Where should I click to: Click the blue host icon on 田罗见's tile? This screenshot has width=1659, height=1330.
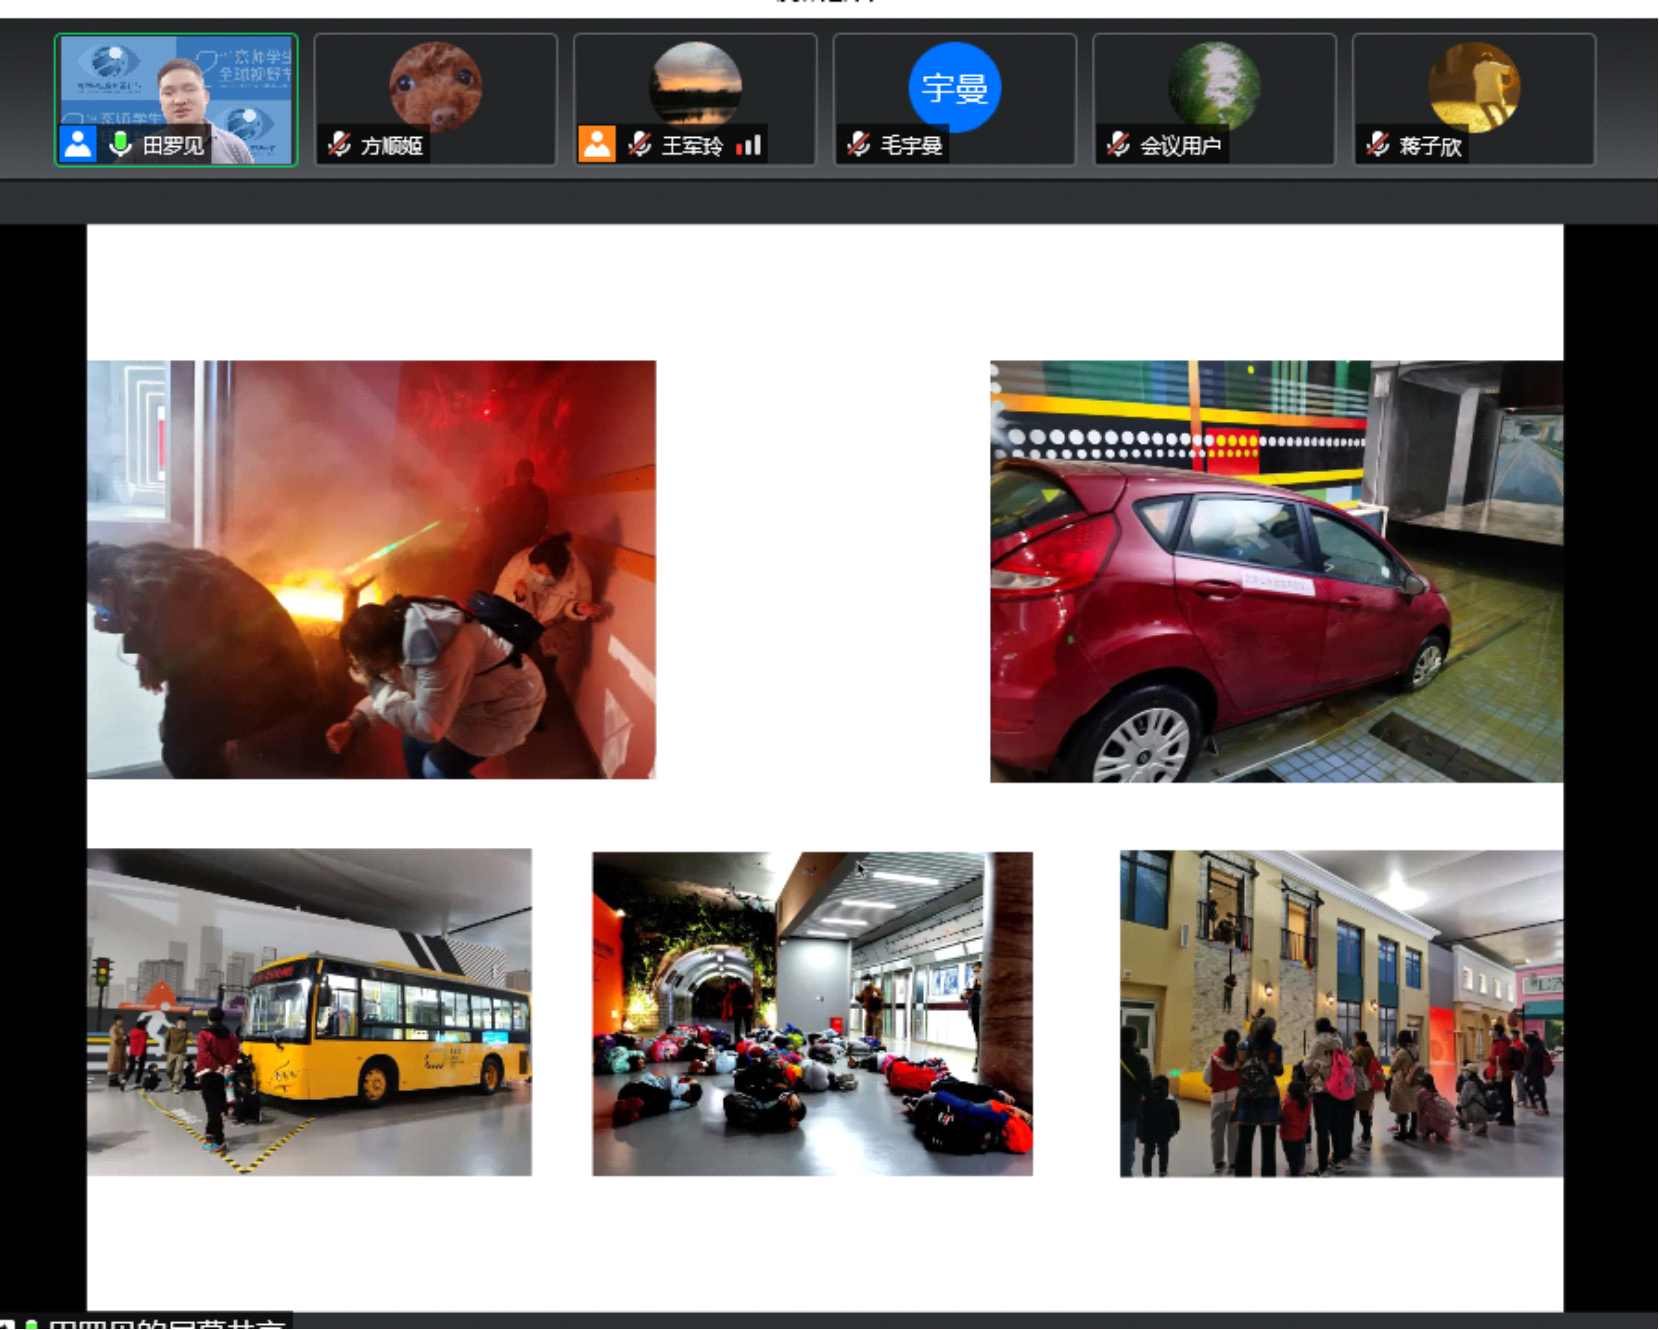(x=78, y=145)
